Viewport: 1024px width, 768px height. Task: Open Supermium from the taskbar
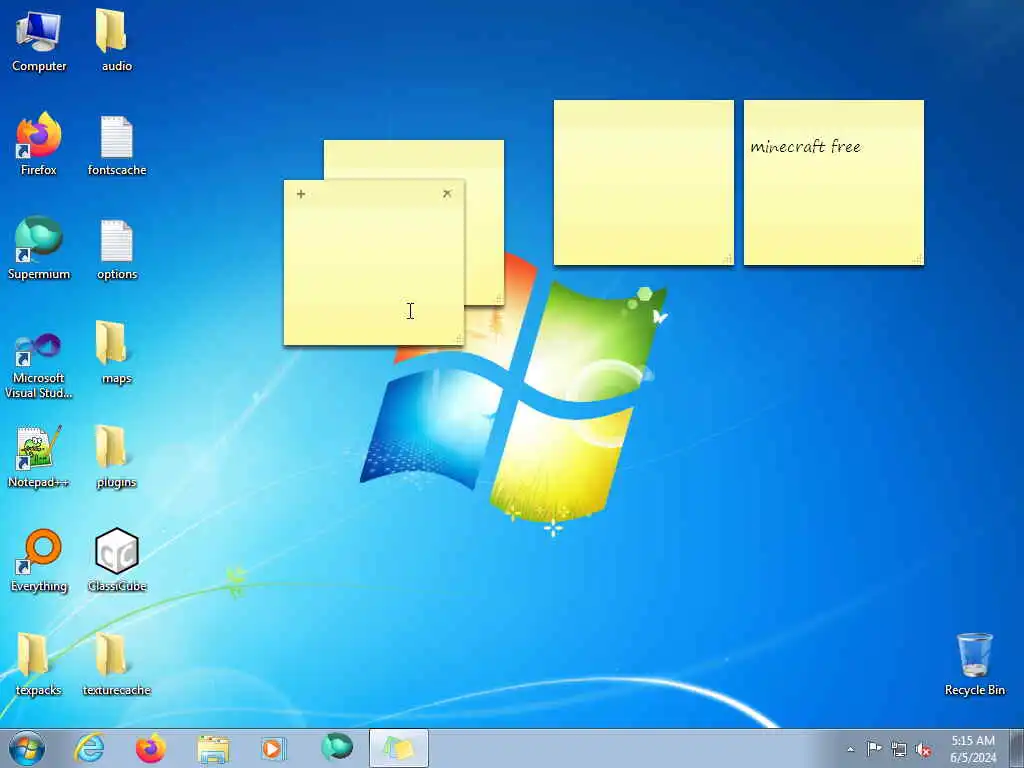pyautogui.click(x=337, y=747)
